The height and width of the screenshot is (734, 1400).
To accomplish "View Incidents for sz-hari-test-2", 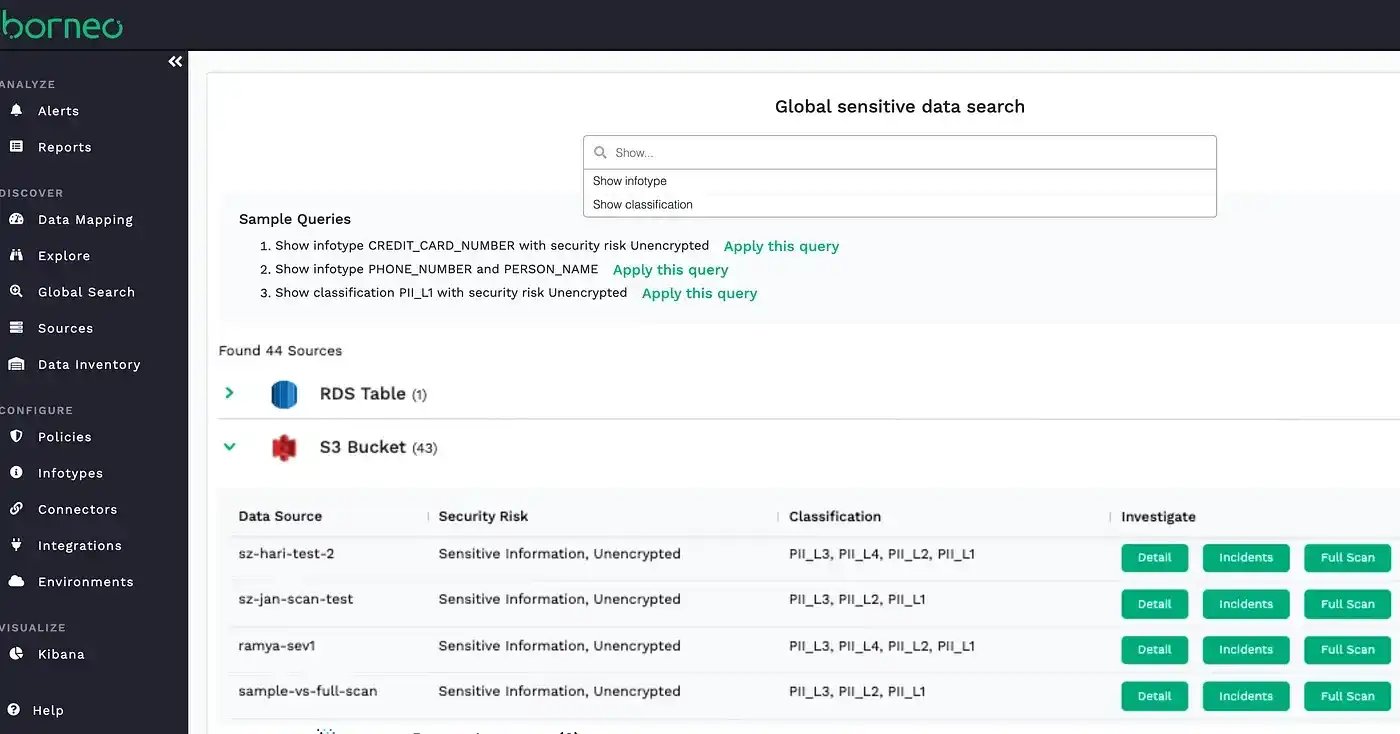I will [x=1246, y=558].
